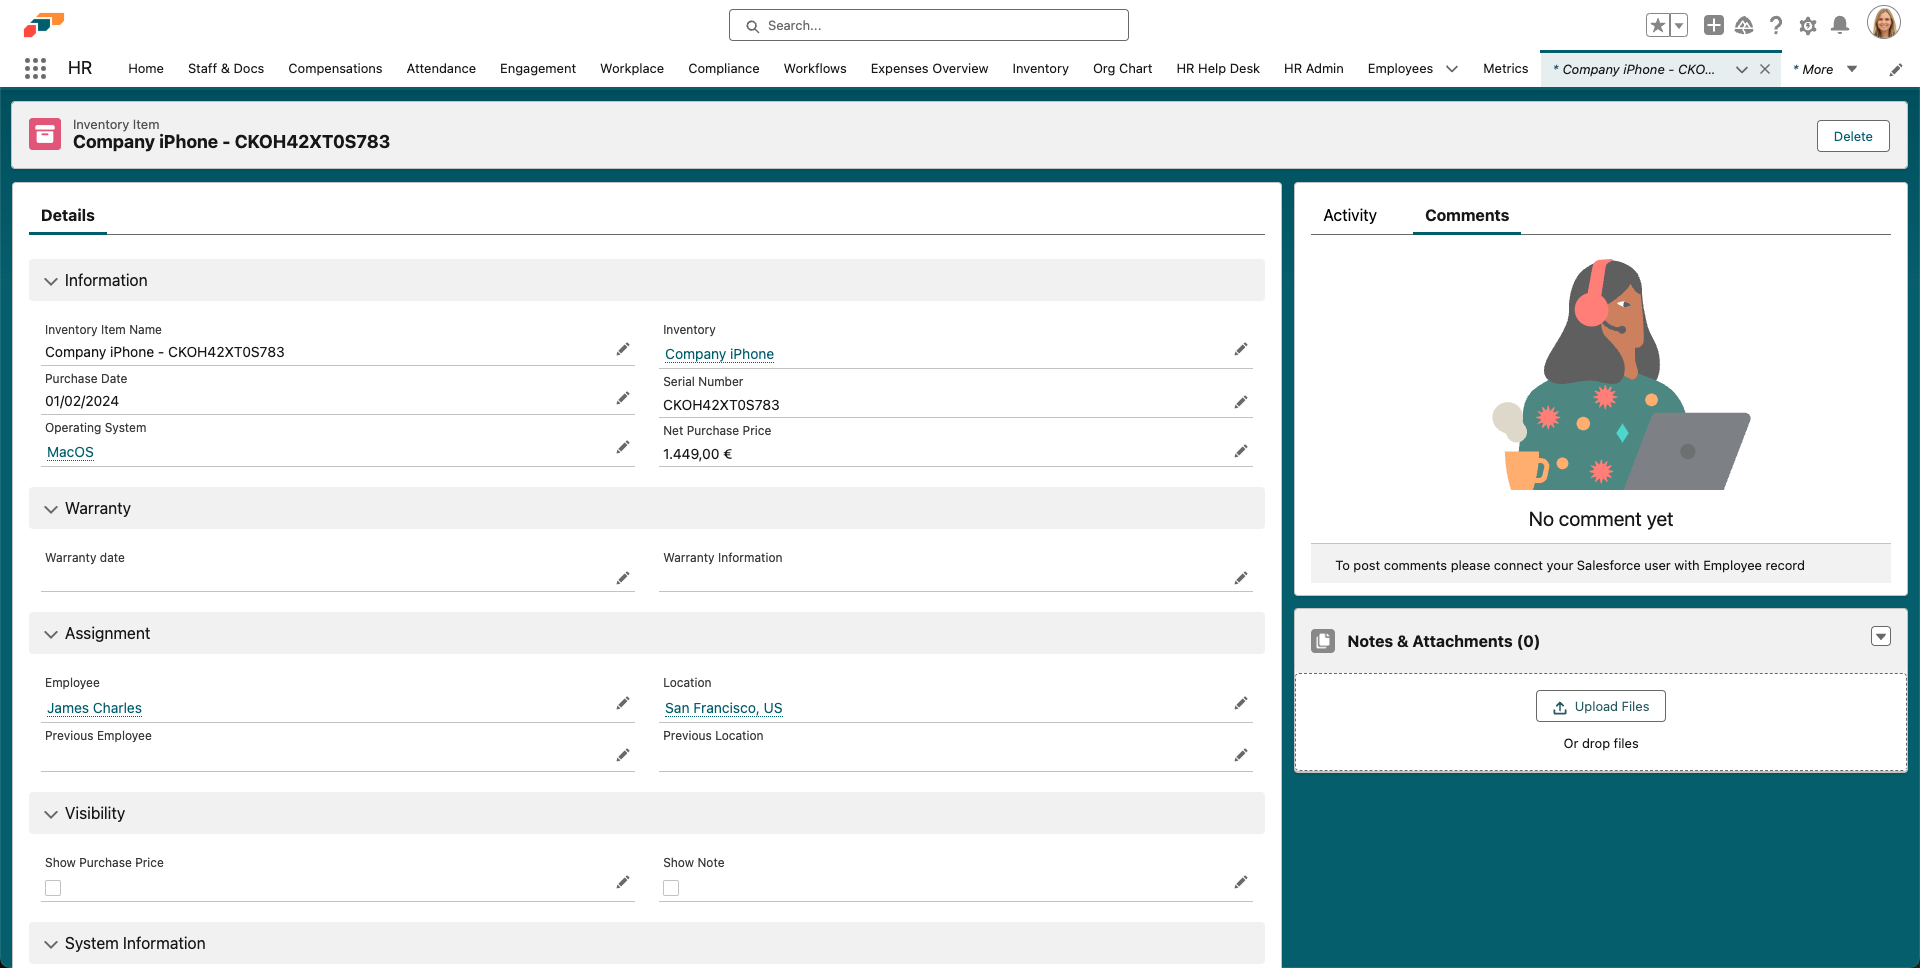Expand the System Information section
This screenshot has width=1920, height=968.
[51, 943]
